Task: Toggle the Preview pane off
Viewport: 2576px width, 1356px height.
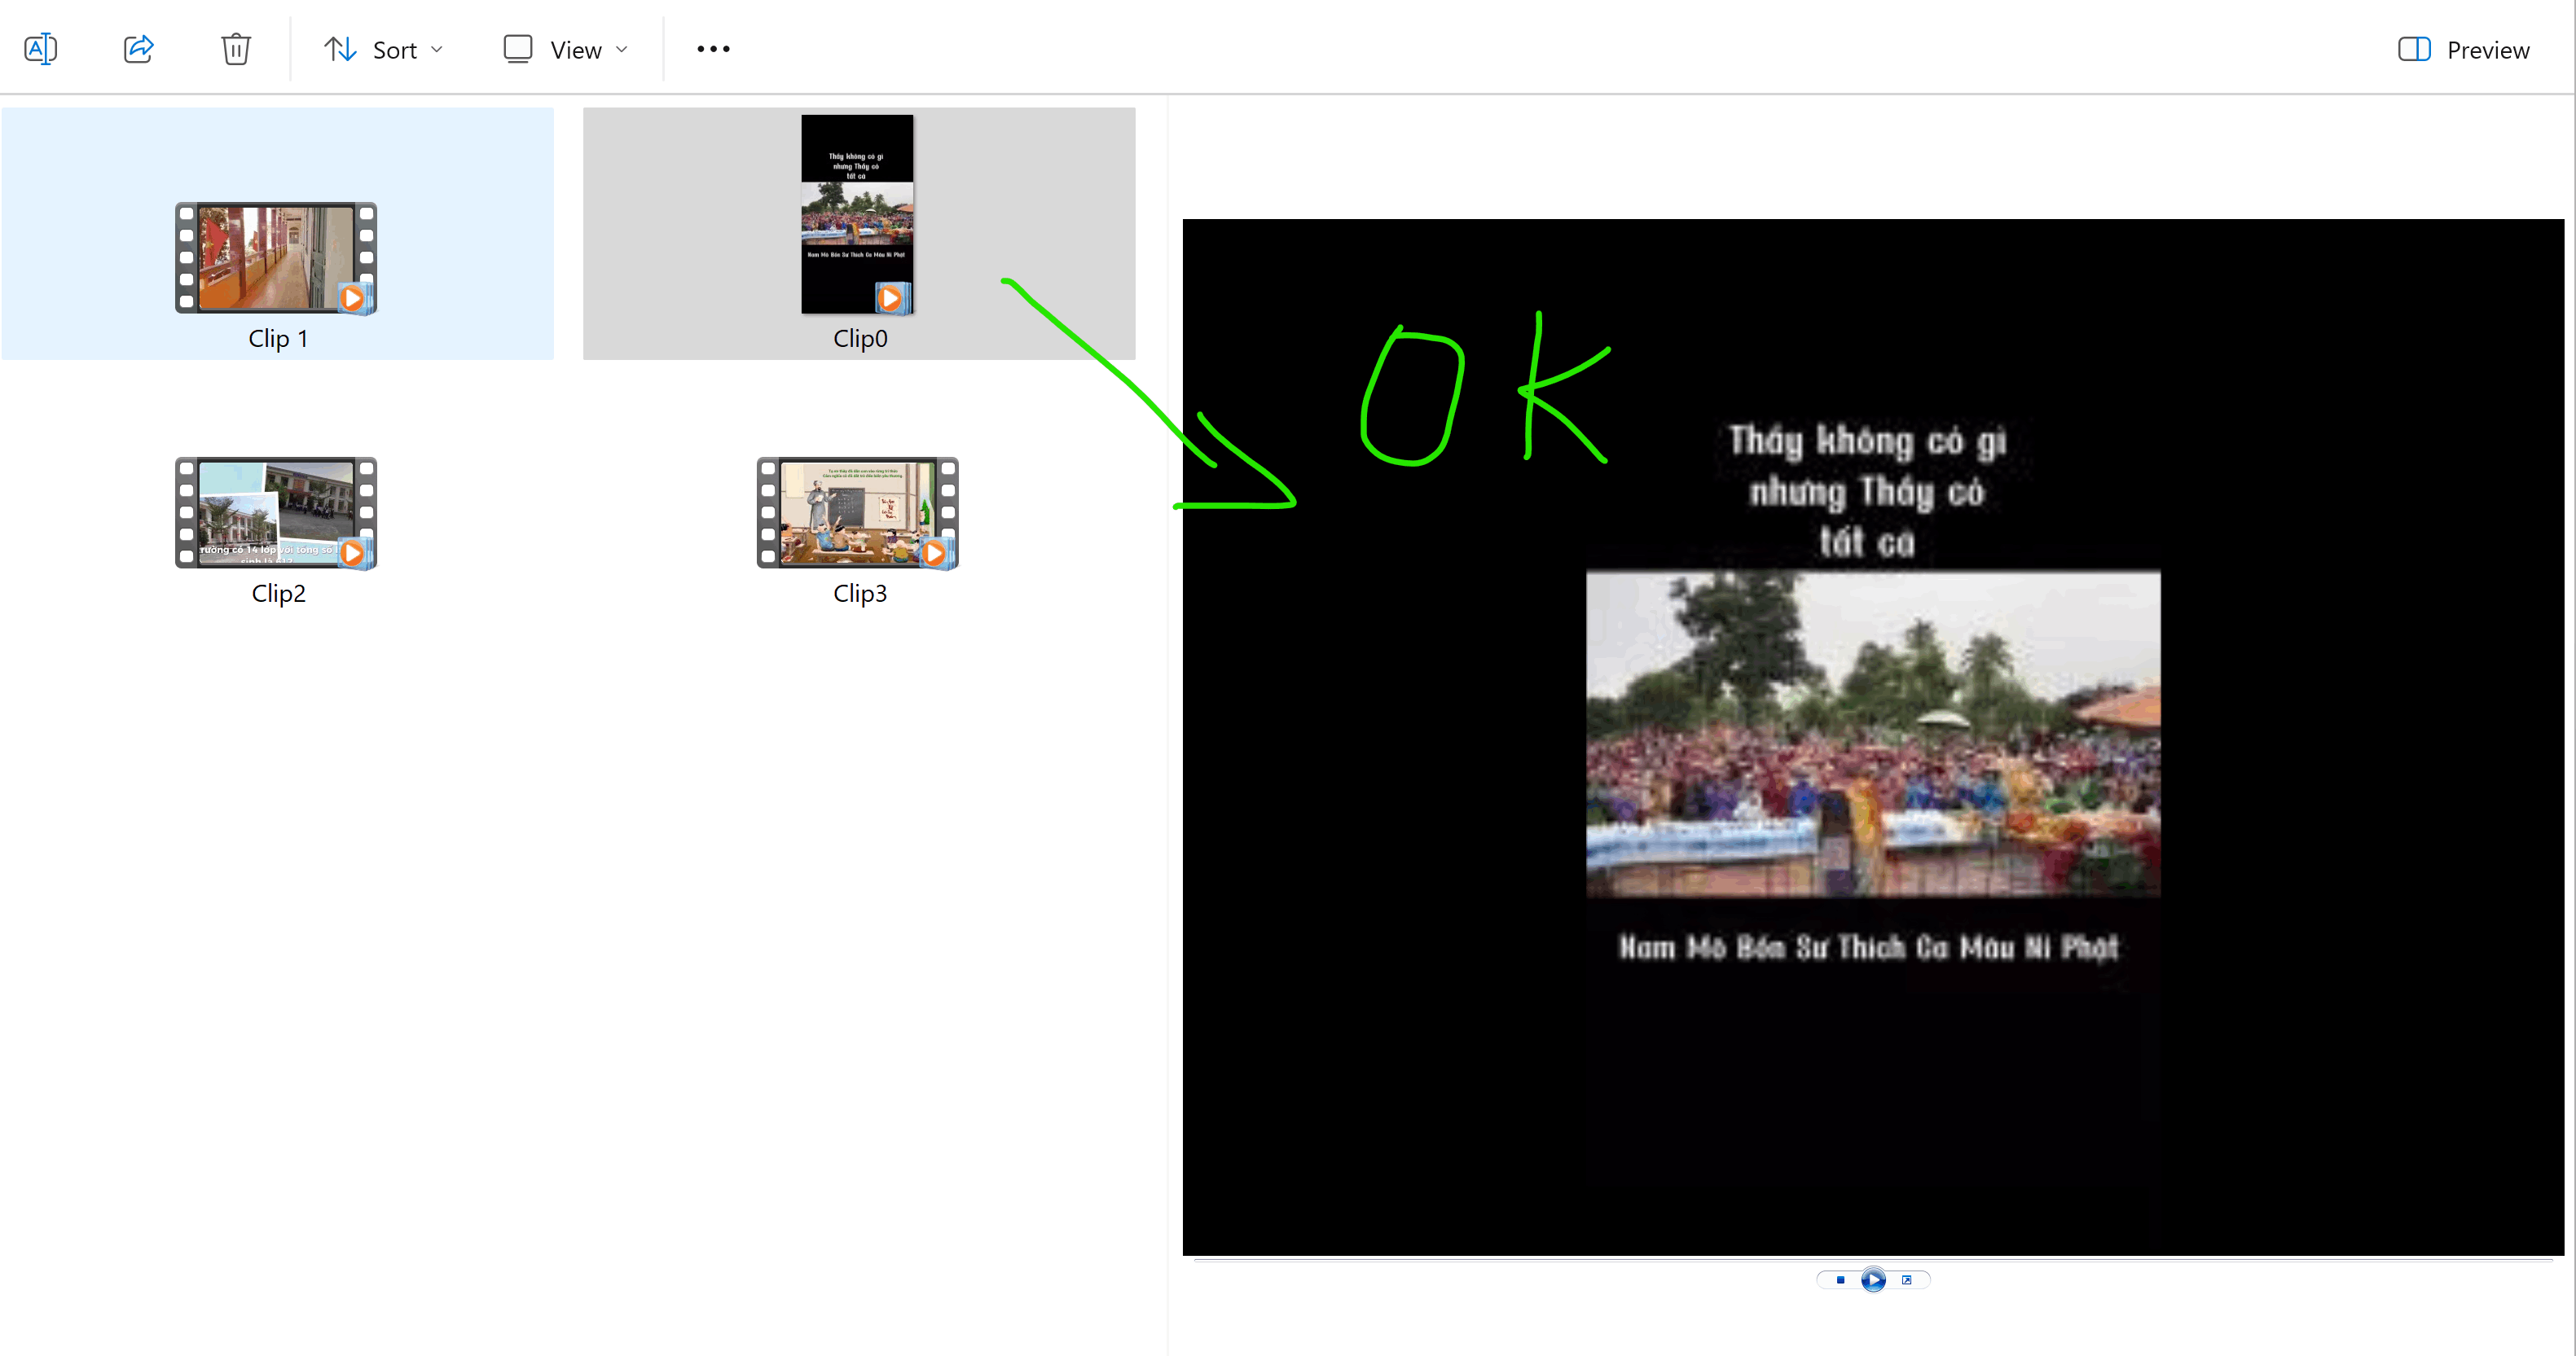Action: [x=2464, y=50]
